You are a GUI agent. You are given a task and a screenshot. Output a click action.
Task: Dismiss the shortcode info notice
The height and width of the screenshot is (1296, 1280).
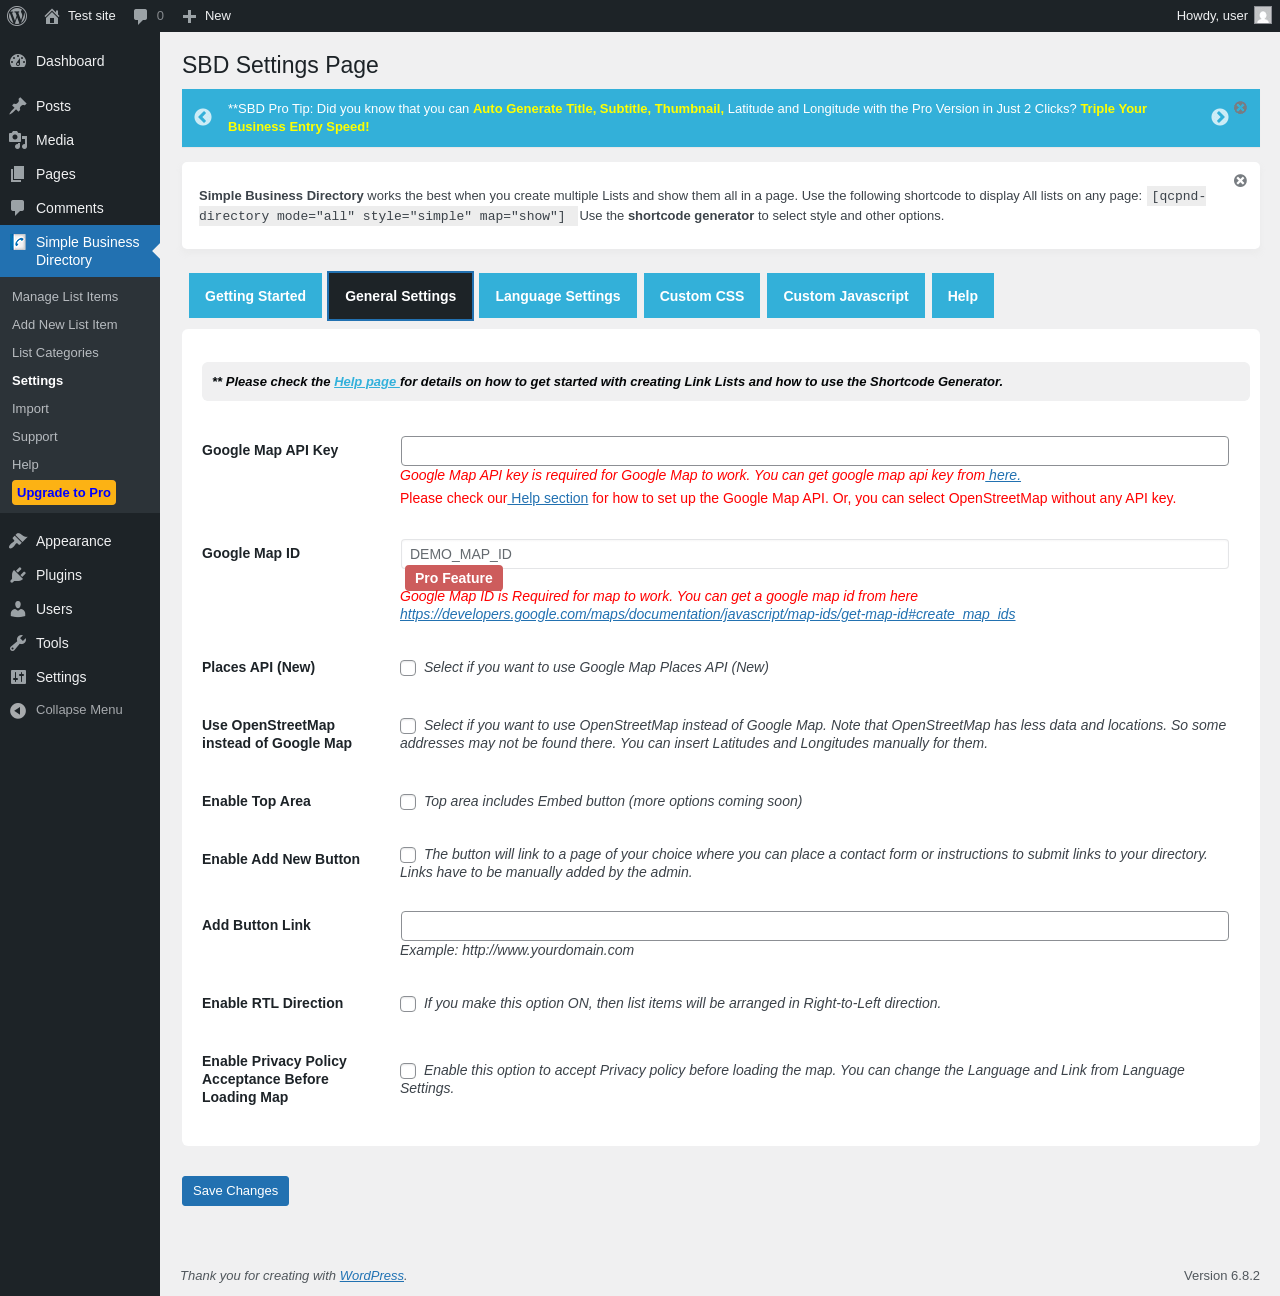click(1240, 181)
